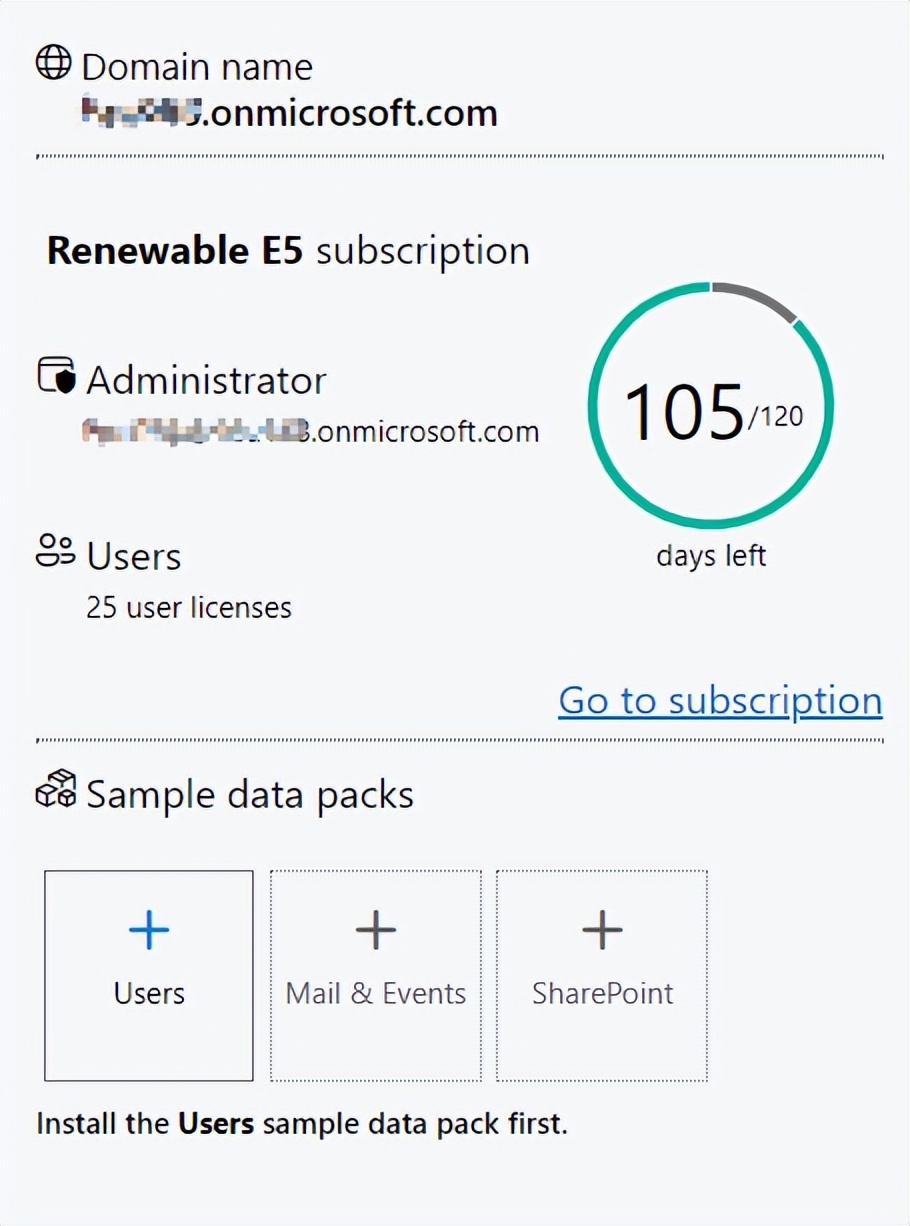Viewport: 910px width, 1226px height.
Task: Open the Go to subscription link
Action: point(720,701)
